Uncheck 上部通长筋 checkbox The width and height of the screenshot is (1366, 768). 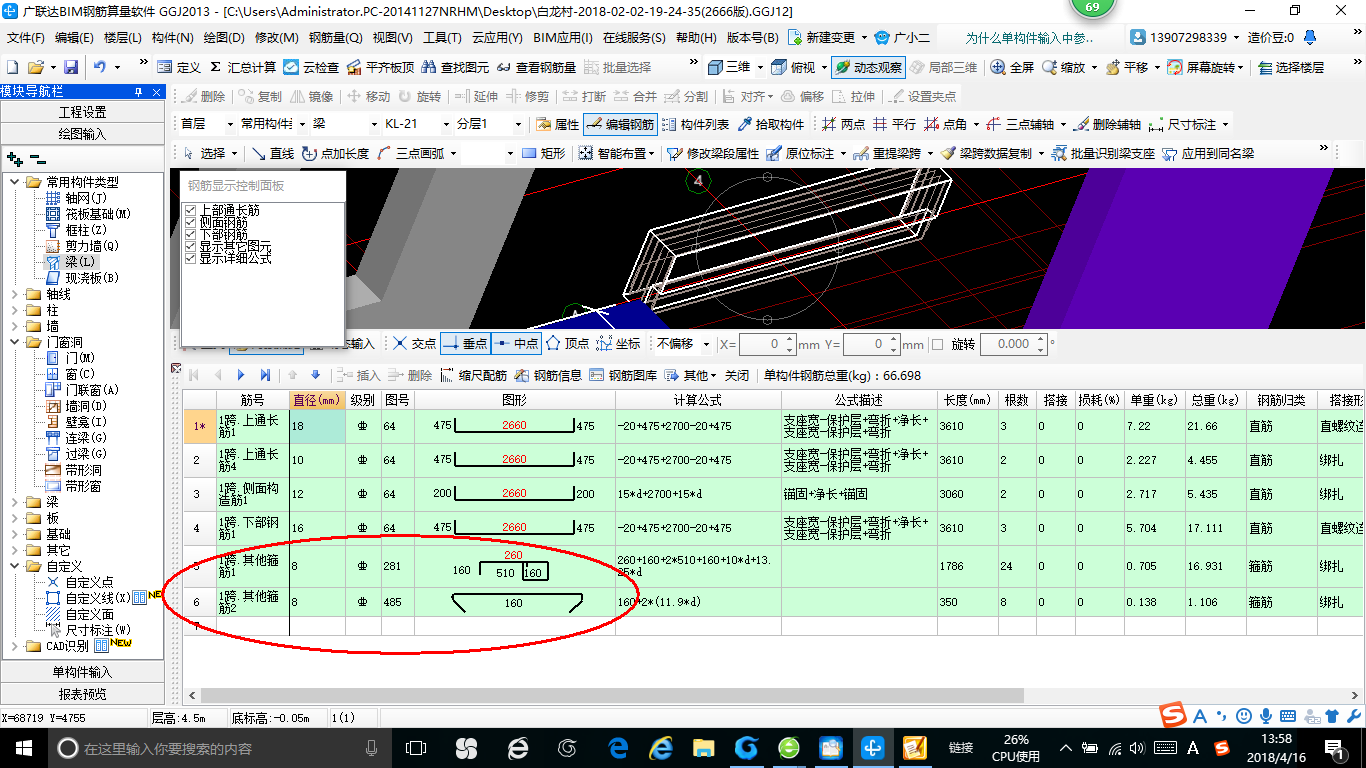coord(190,211)
